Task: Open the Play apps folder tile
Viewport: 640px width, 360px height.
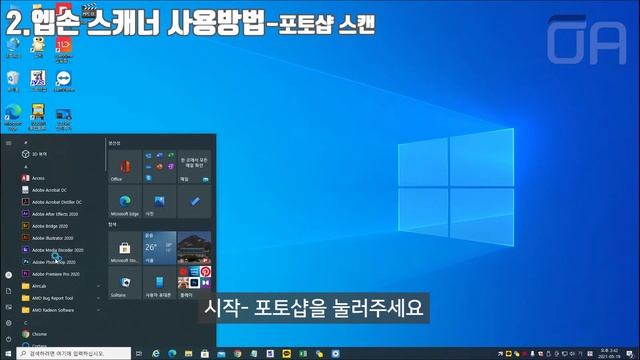Action: 194,282
